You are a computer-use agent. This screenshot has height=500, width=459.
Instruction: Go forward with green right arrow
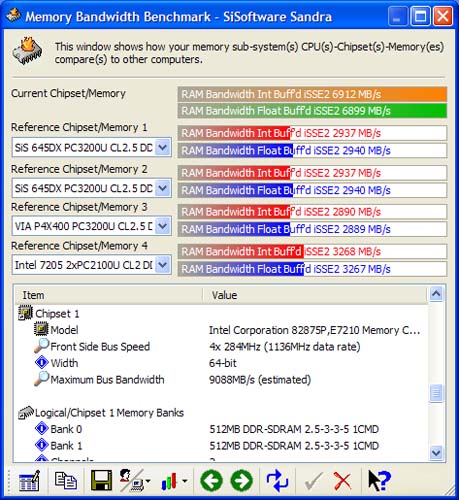pos(242,481)
